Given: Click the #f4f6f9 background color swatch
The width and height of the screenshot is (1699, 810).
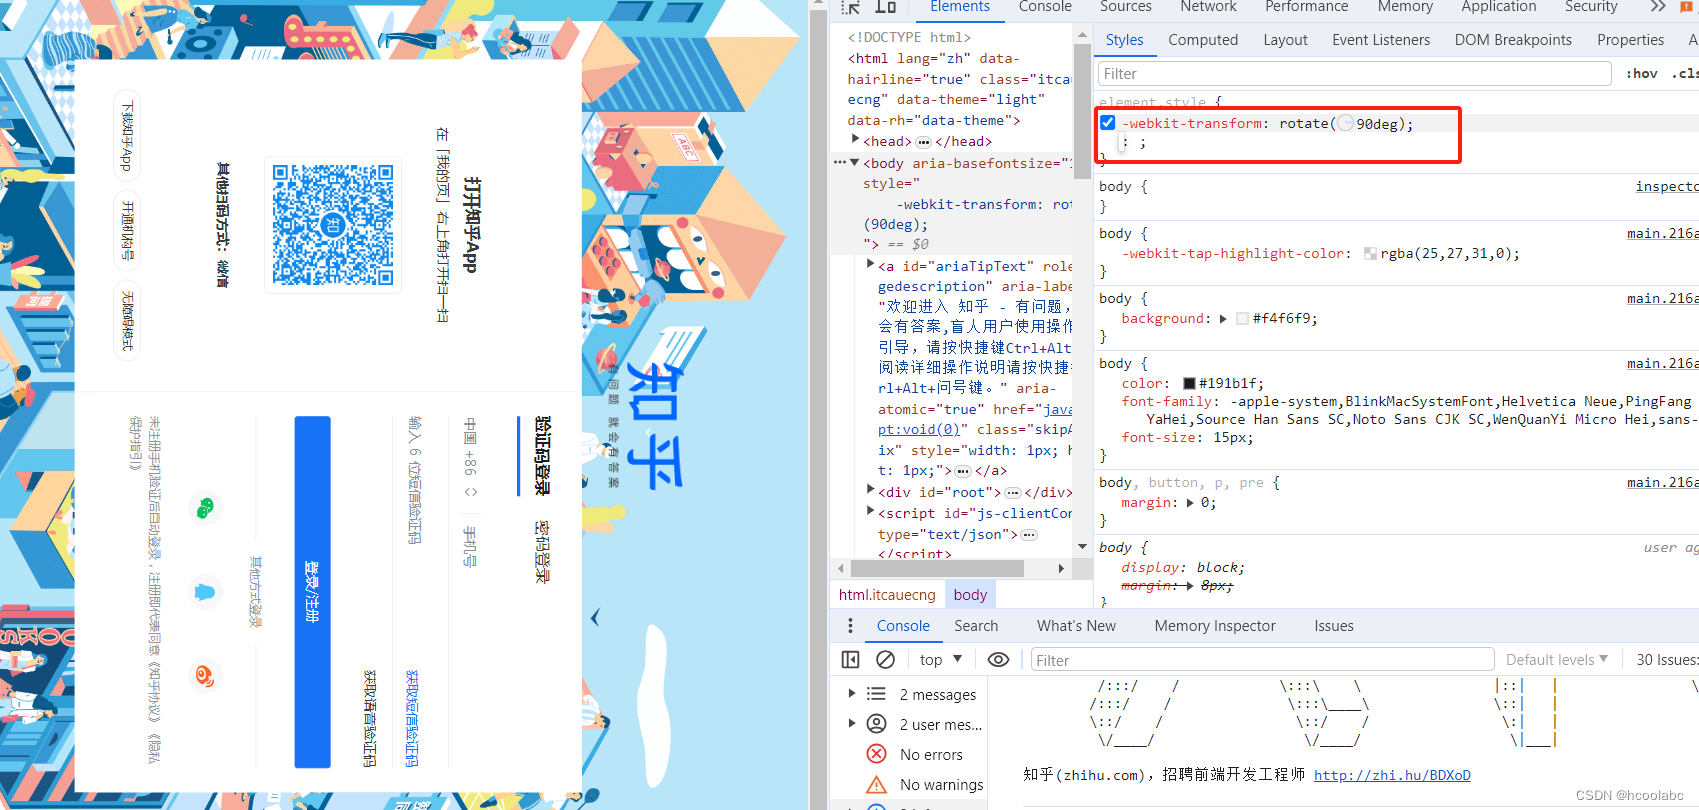Looking at the screenshot, I should point(1242,319).
